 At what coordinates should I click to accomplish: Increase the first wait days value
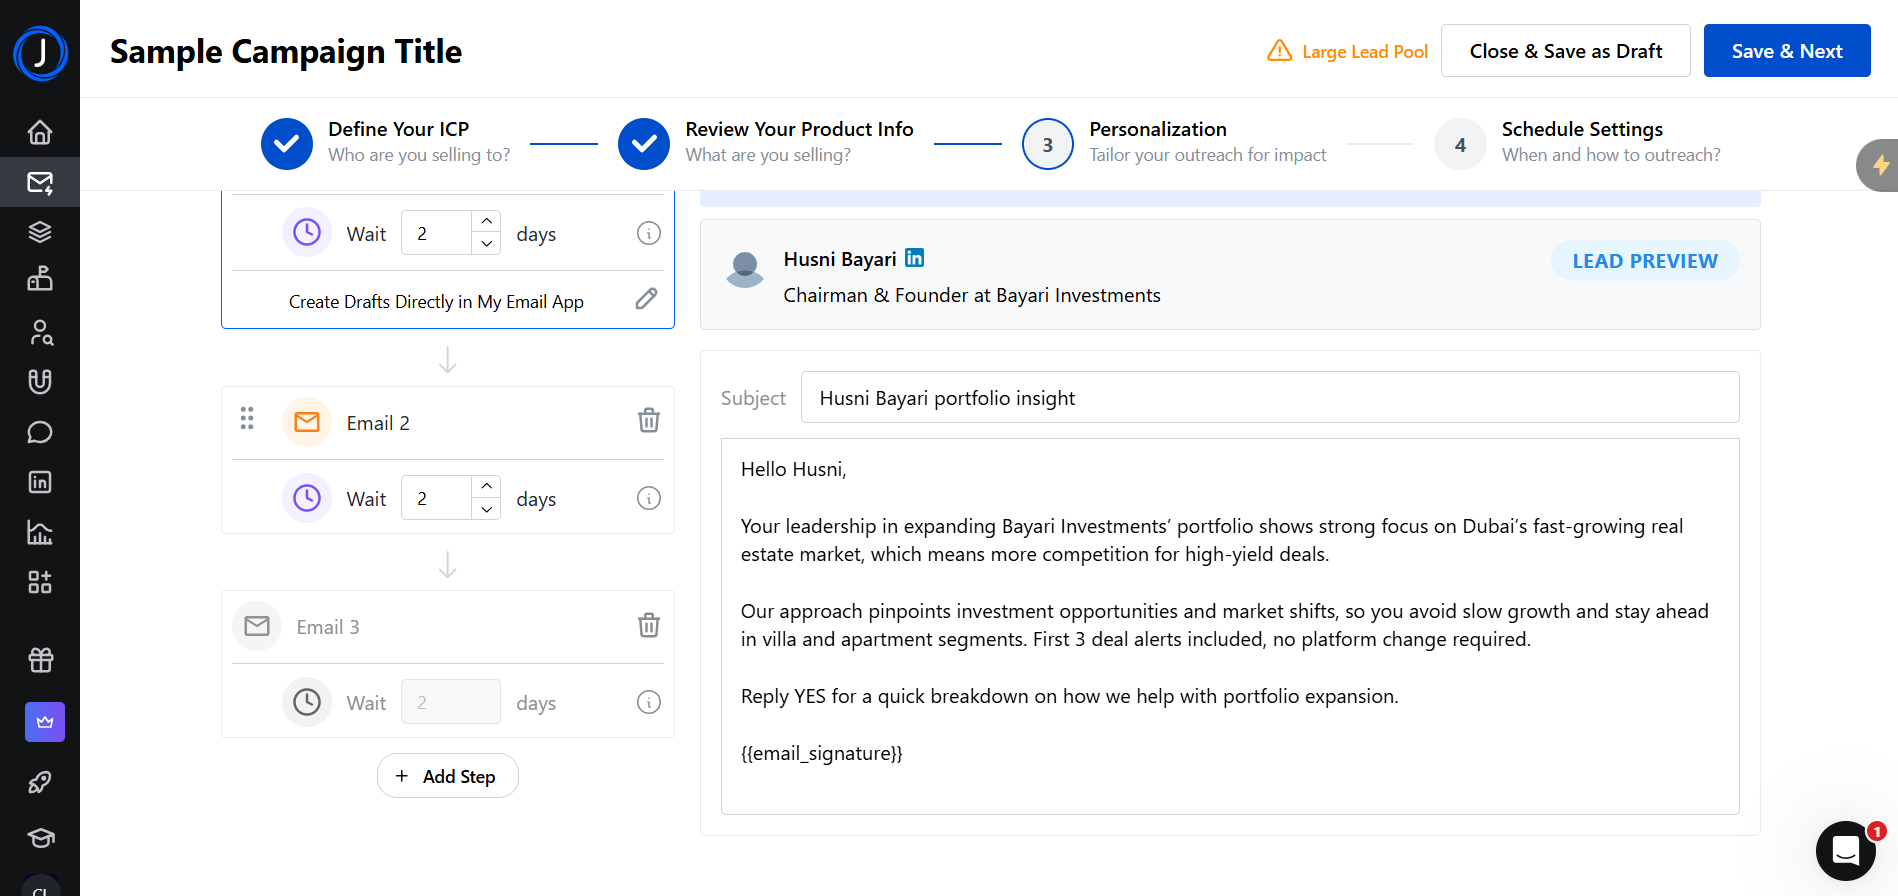click(x=486, y=221)
